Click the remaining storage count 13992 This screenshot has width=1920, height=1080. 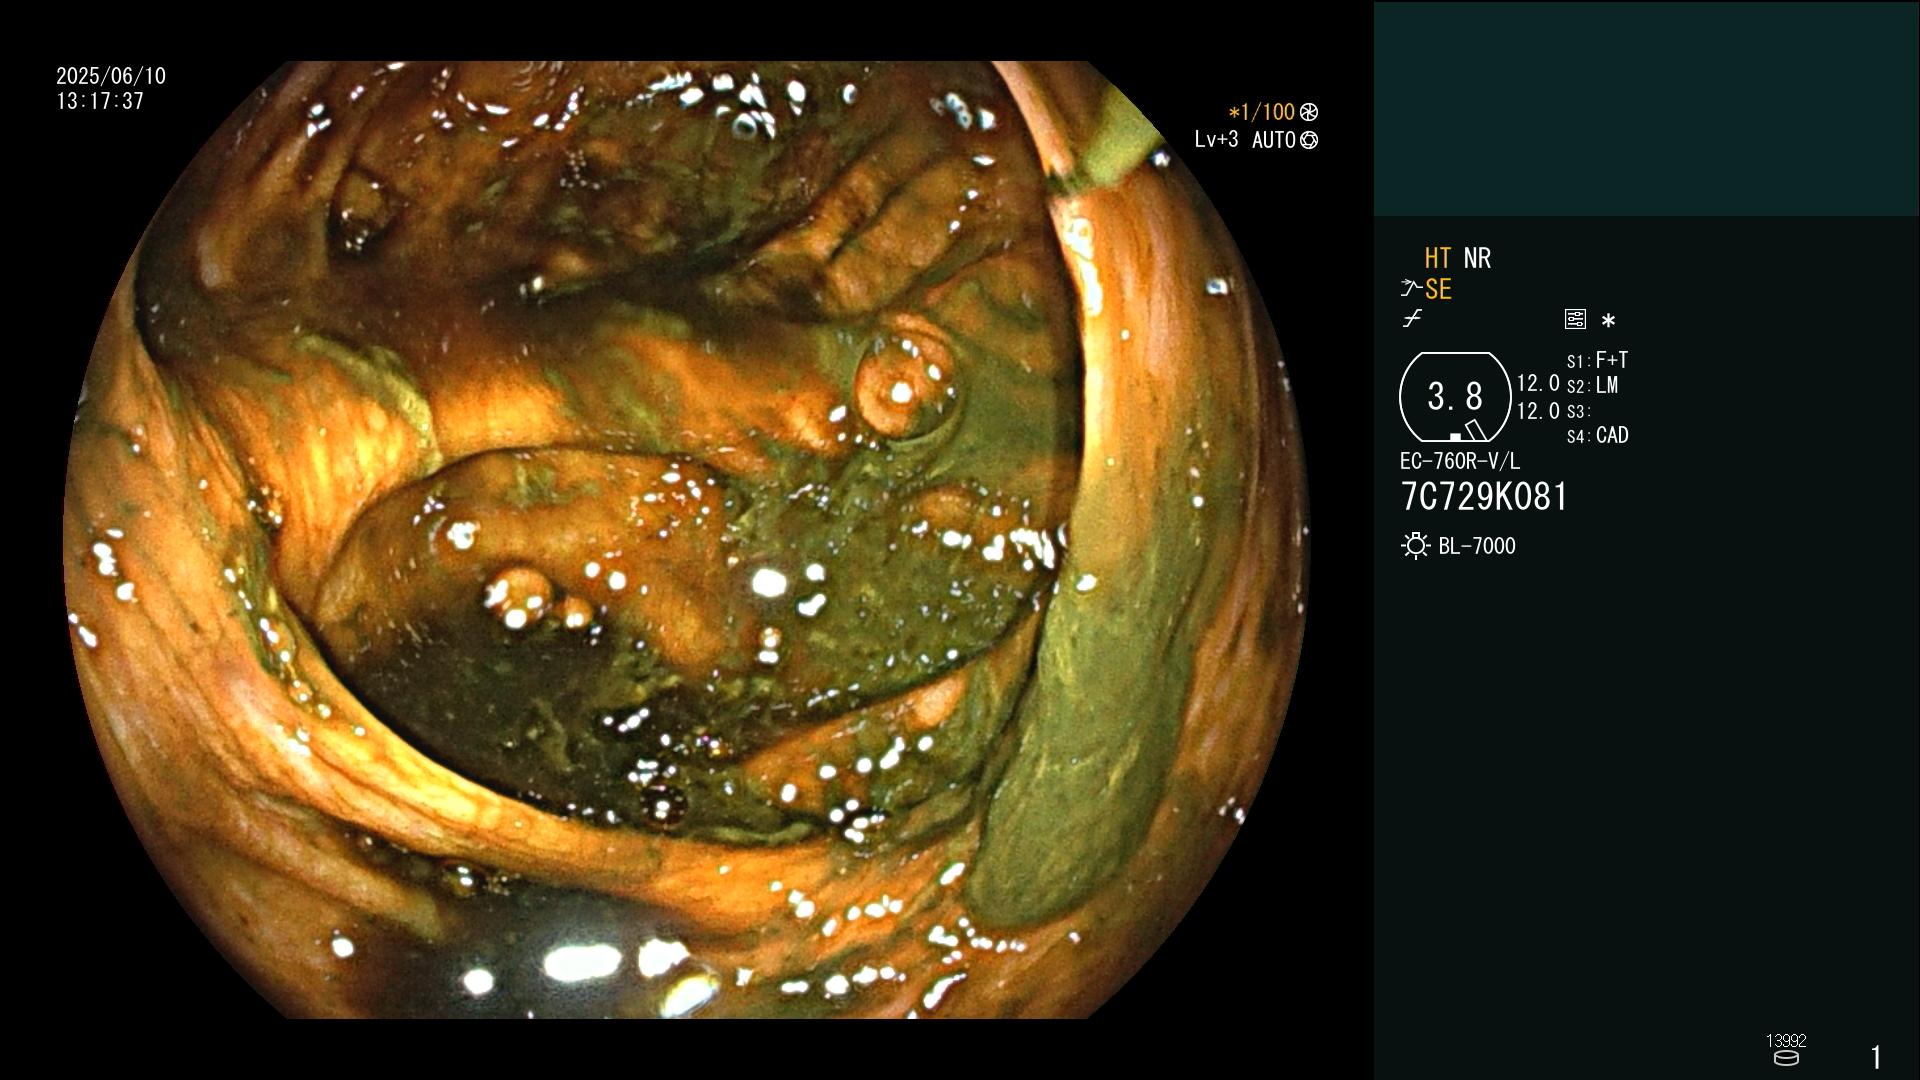tap(1786, 1041)
